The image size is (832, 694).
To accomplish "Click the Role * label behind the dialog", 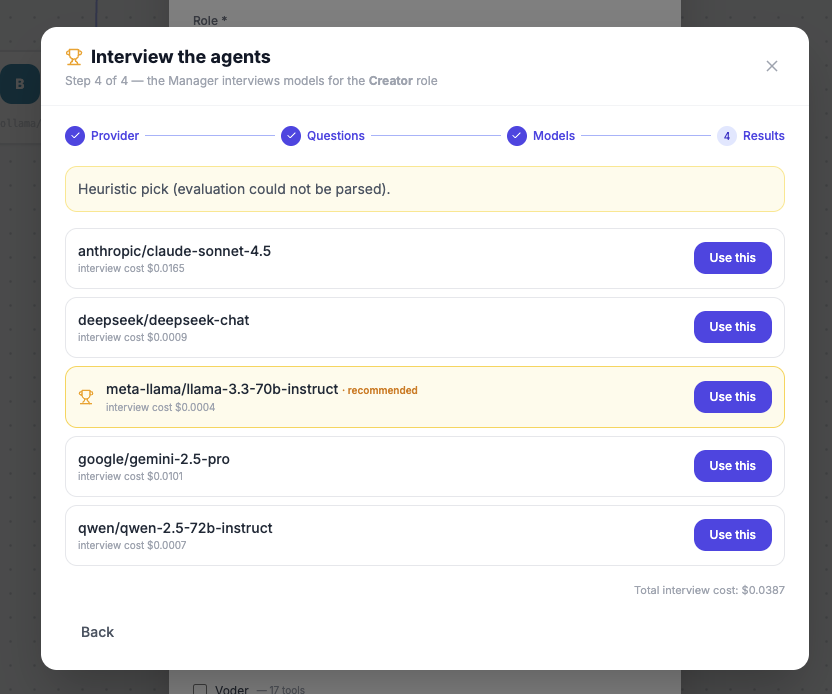I will (x=210, y=21).
